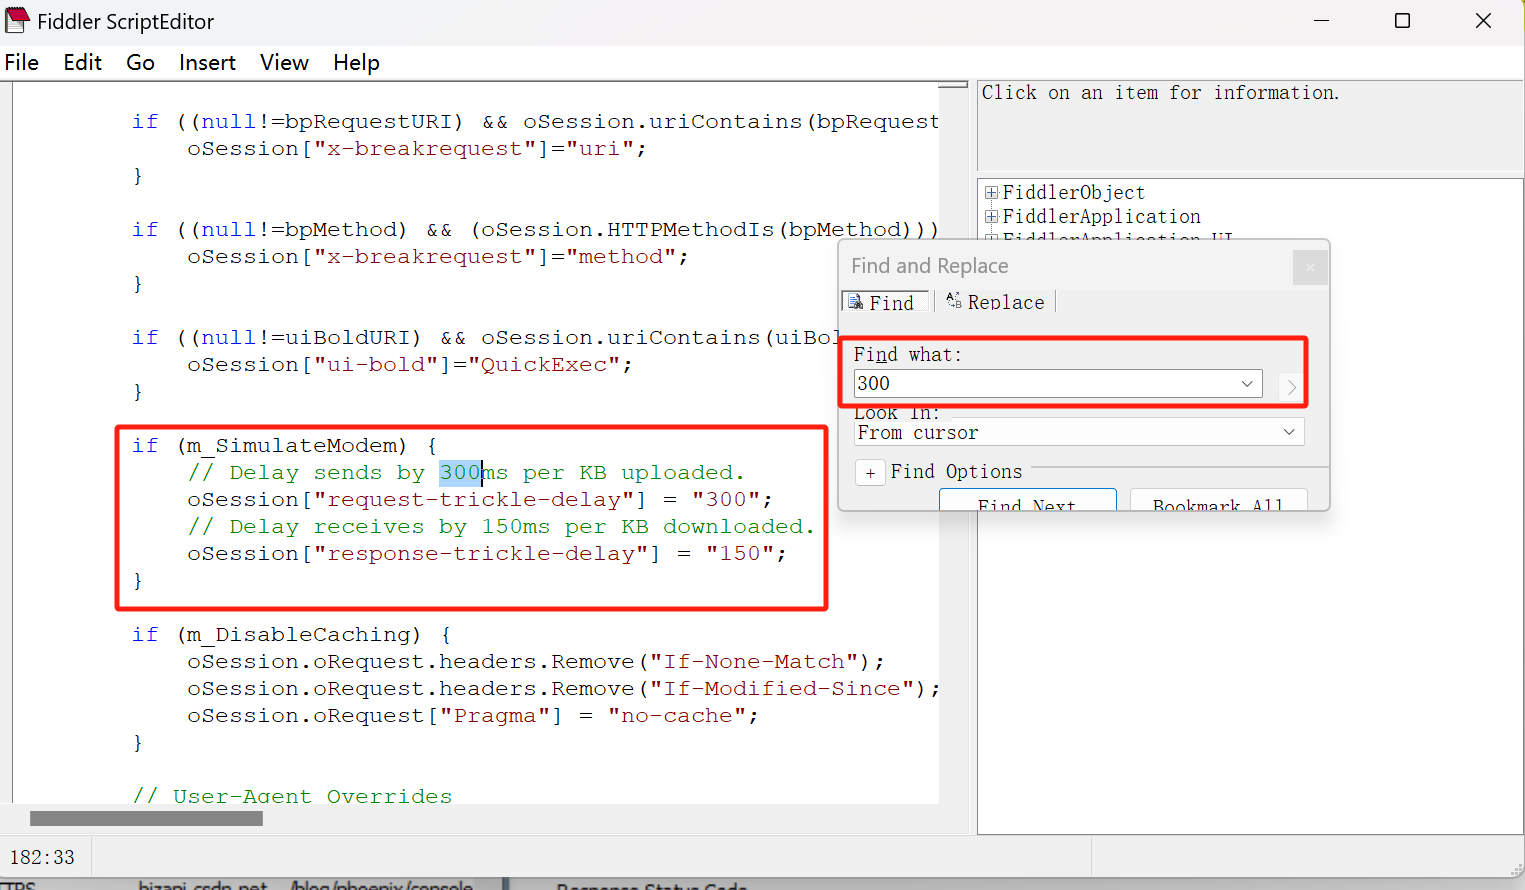The height and width of the screenshot is (890, 1525).
Task: Switch to the Find tab
Action: (x=884, y=302)
